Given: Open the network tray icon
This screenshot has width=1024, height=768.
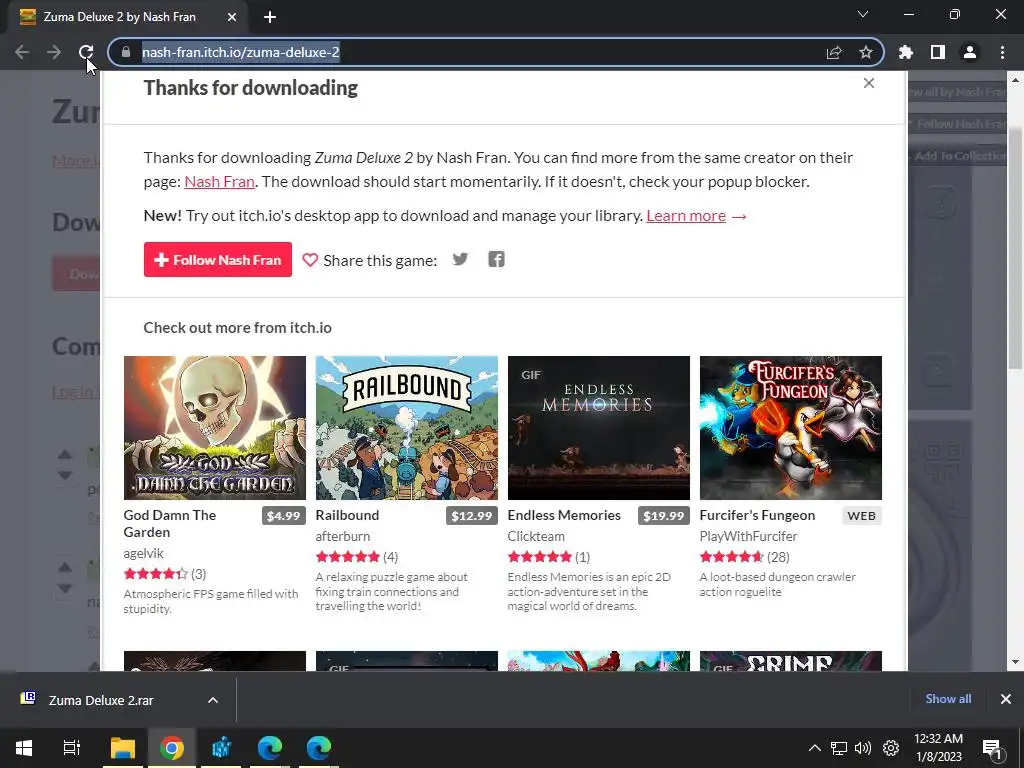Looking at the screenshot, I should click(x=839, y=748).
